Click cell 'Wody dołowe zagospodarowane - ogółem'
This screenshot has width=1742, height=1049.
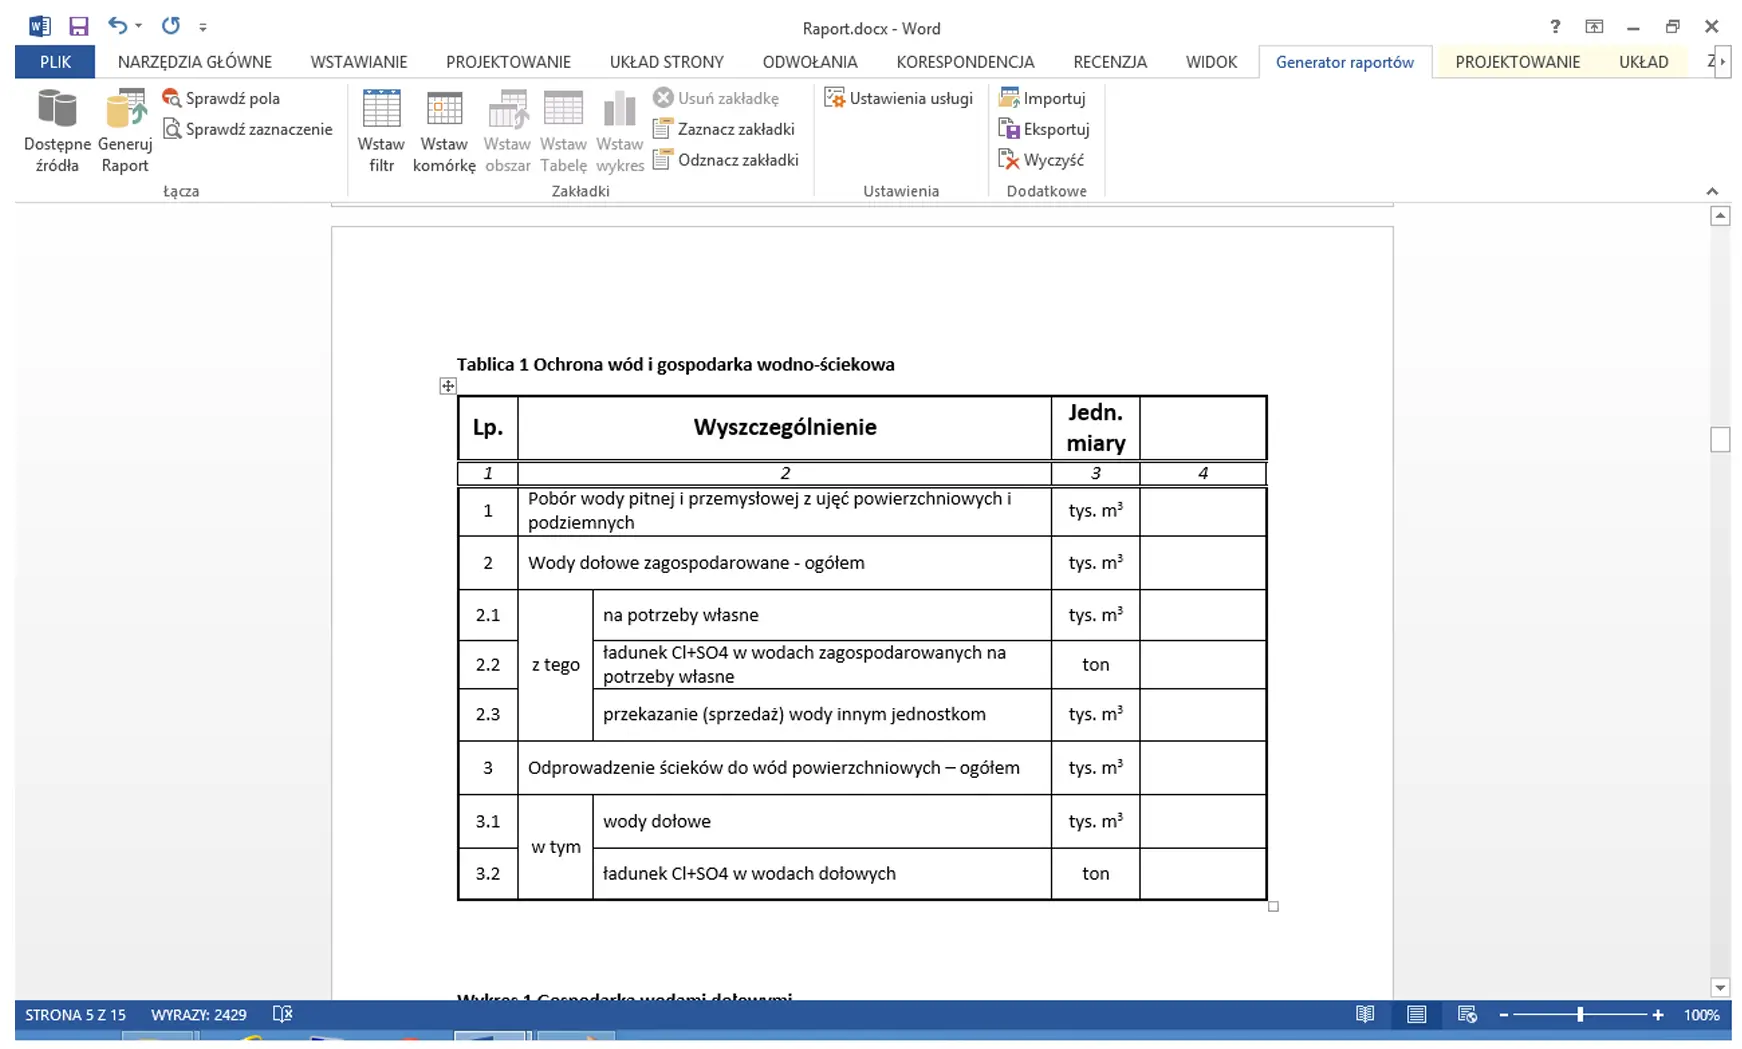785,563
